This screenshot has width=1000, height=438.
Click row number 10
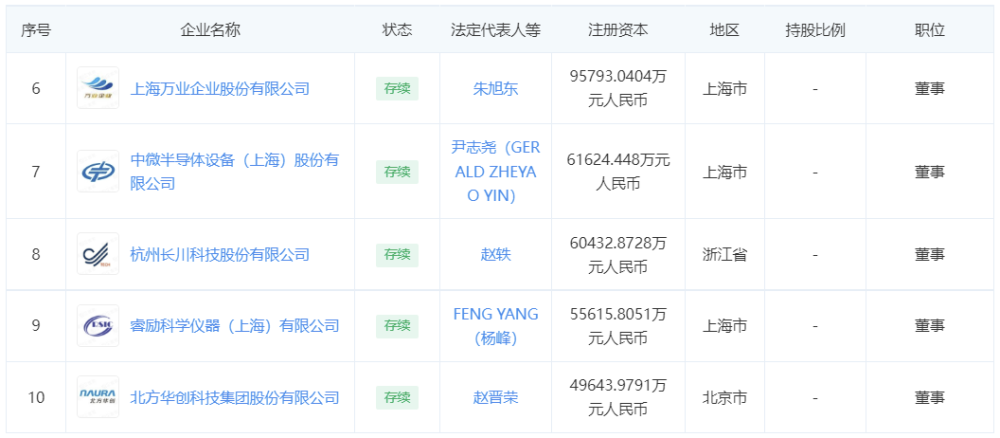(36, 398)
